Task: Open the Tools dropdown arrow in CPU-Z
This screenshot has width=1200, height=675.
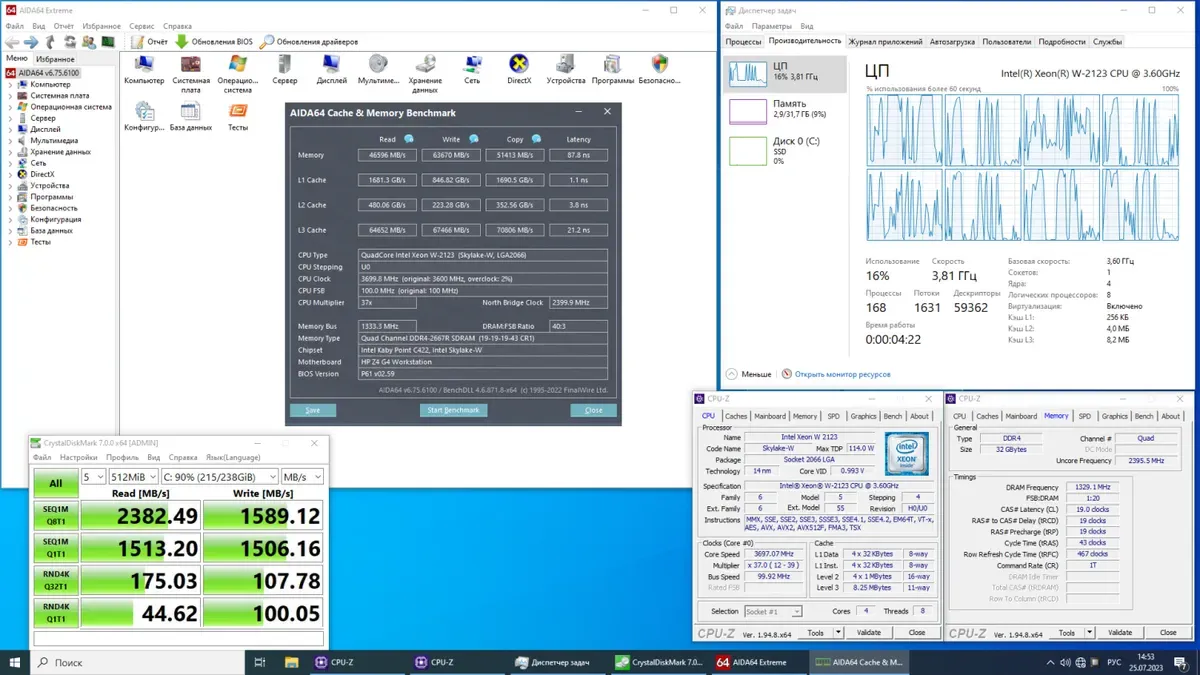Action: [x=833, y=632]
